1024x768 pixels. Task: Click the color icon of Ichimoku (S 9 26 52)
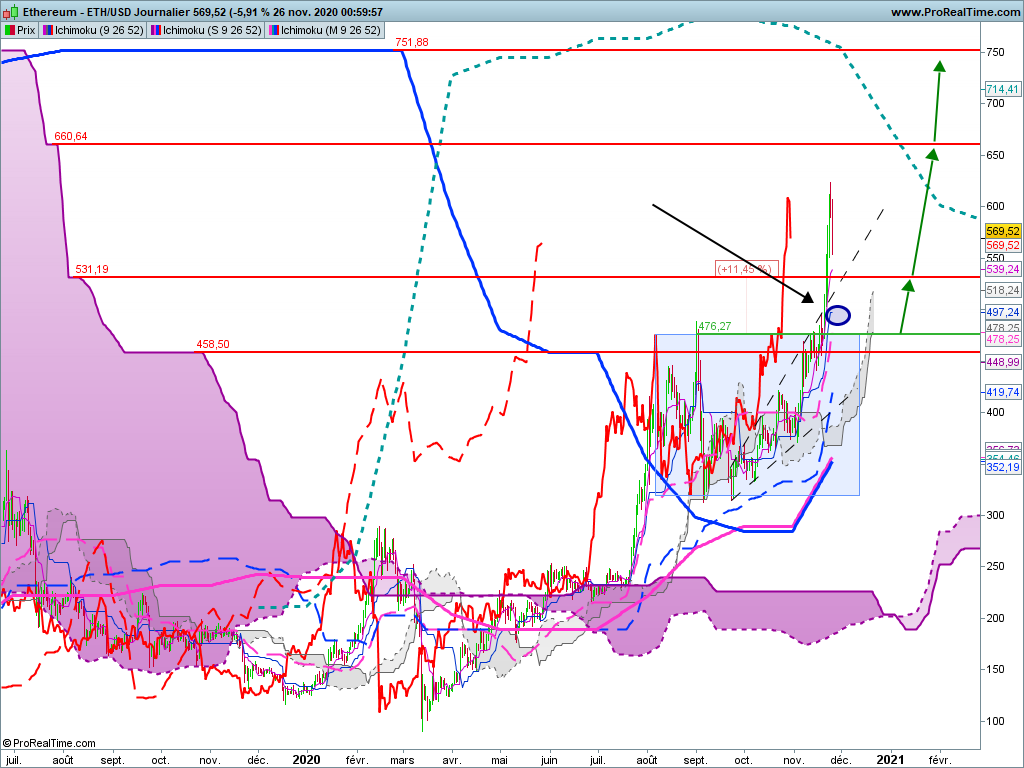[156, 30]
